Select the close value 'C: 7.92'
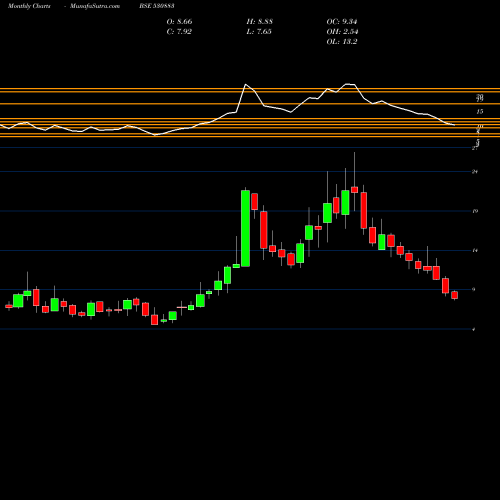This screenshot has width=500, height=500. 179,31
